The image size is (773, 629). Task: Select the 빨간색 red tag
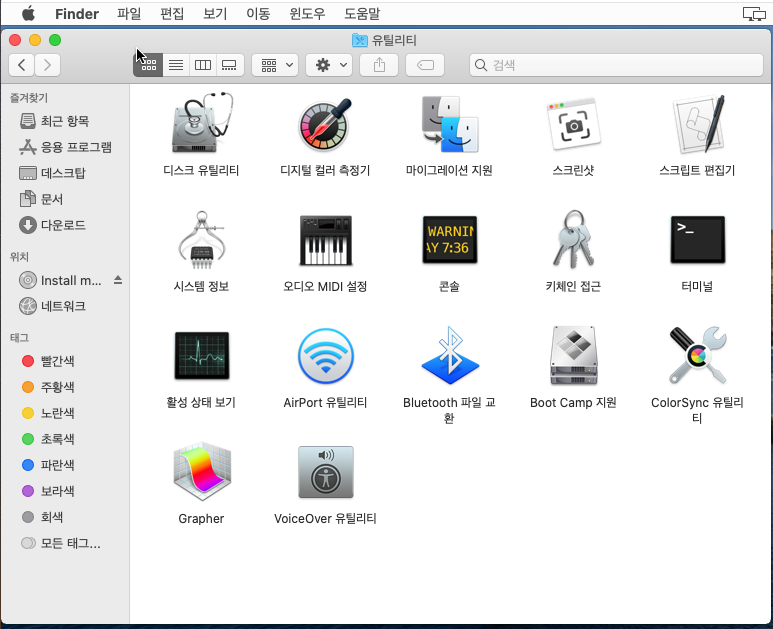[57, 361]
